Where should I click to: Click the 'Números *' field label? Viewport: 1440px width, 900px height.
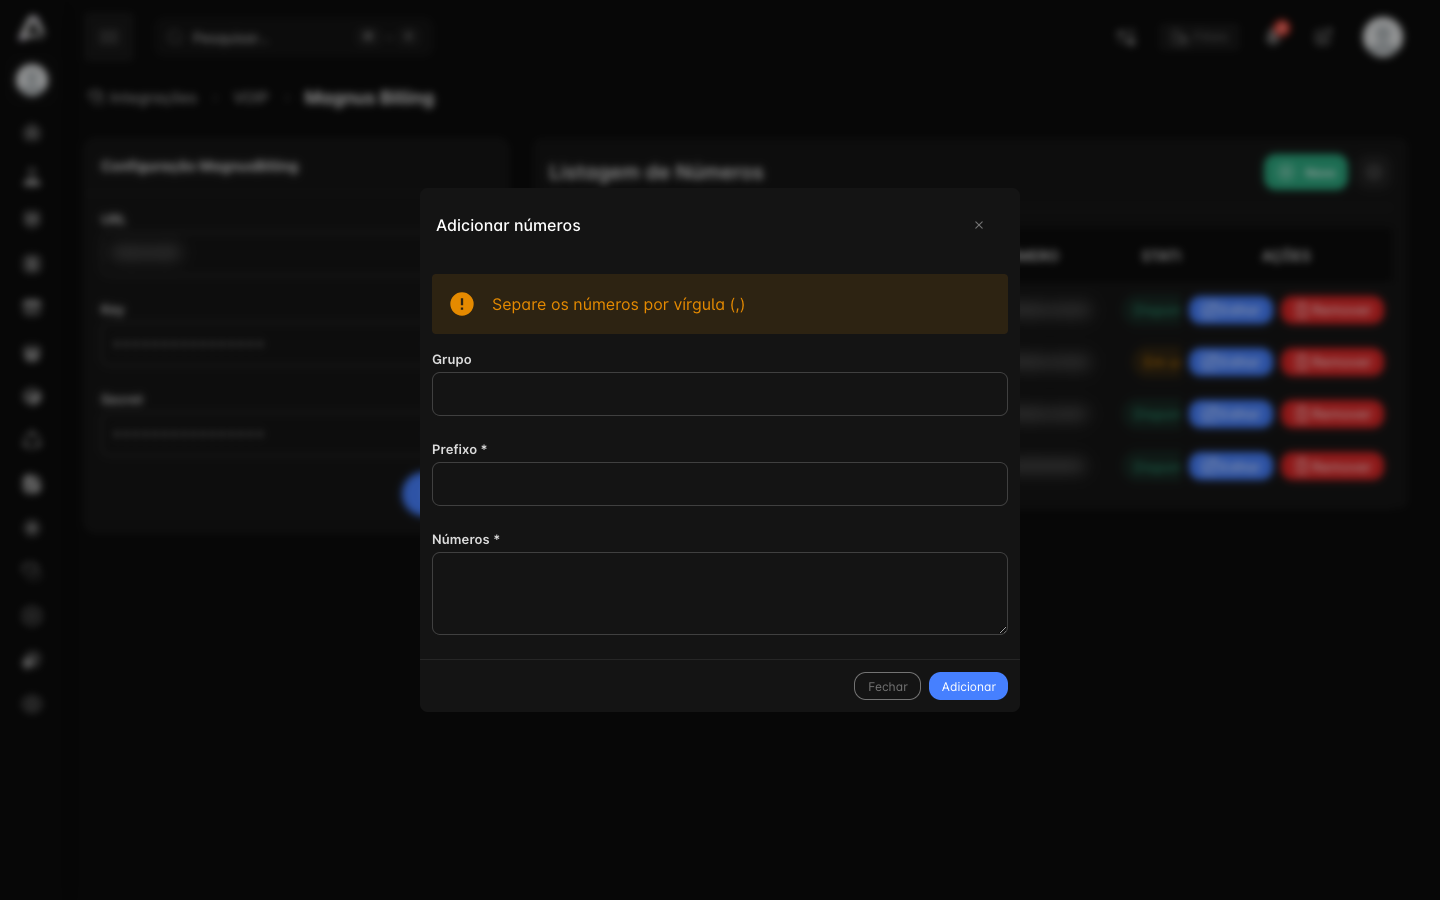click(x=465, y=539)
